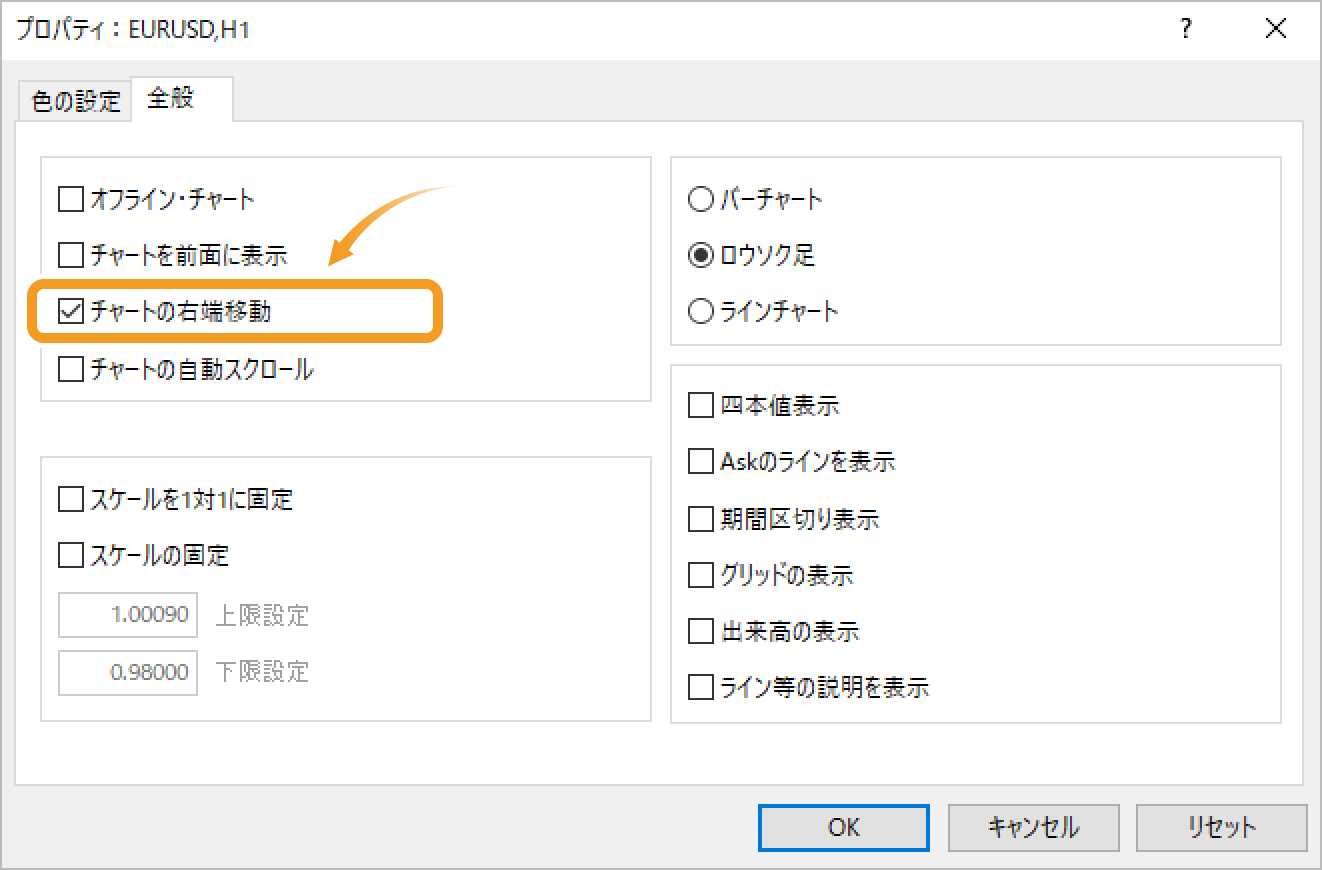
Task: Select ロウソク足 radio button
Action: 701,256
